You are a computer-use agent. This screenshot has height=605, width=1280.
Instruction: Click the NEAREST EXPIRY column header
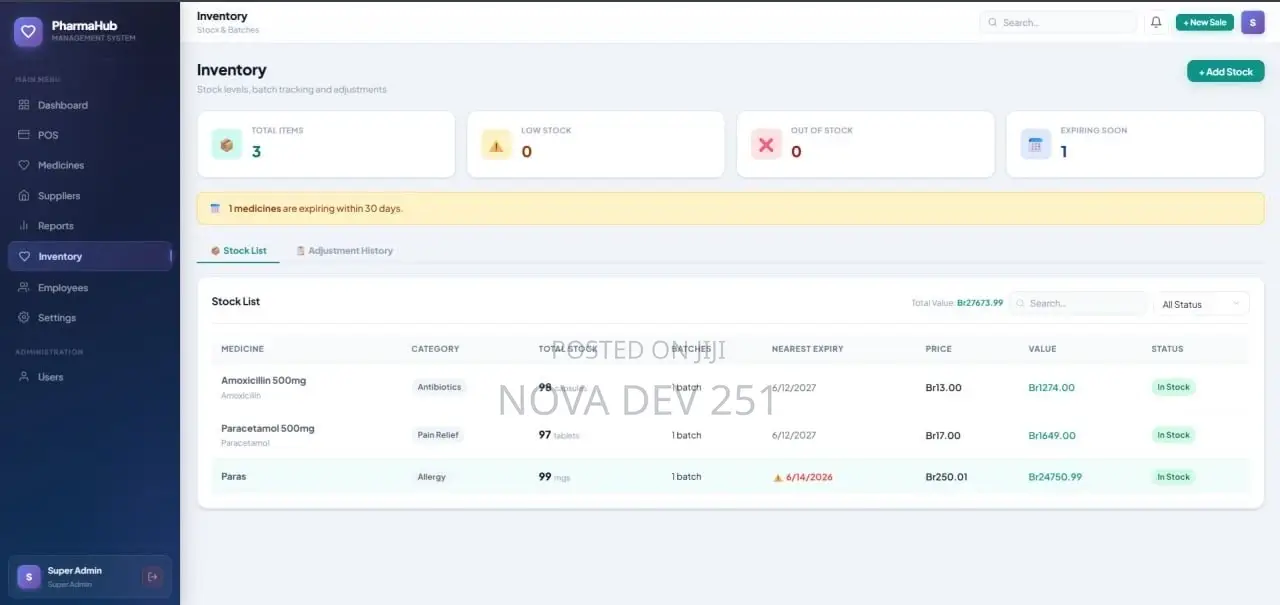[x=808, y=349]
